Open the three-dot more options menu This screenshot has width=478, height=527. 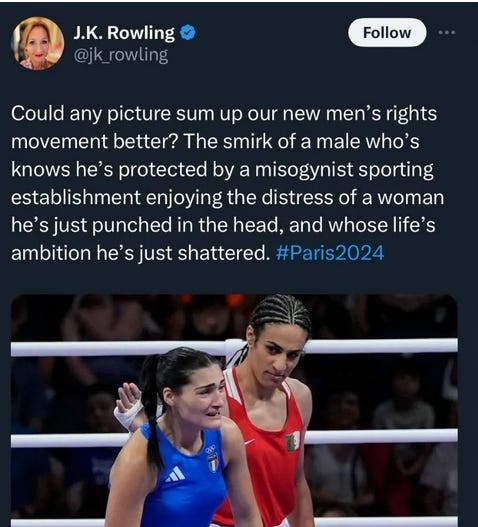click(447, 32)
